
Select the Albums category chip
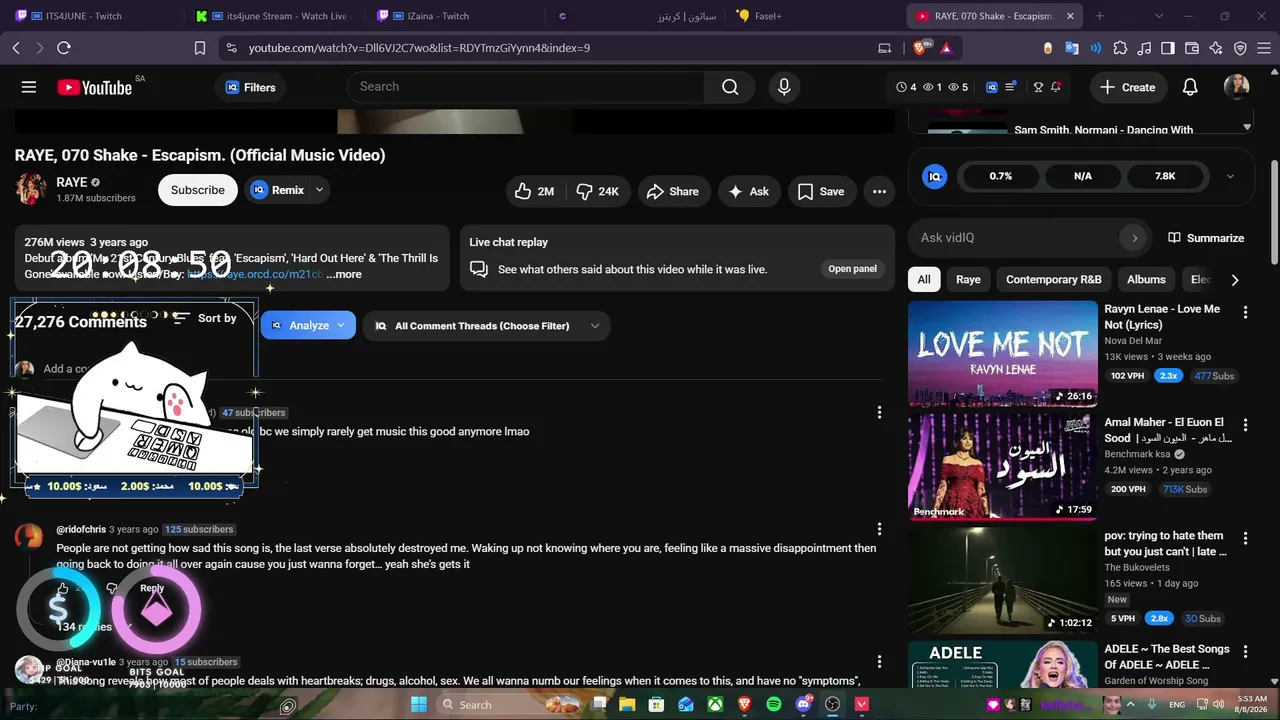click(1146, 280)
